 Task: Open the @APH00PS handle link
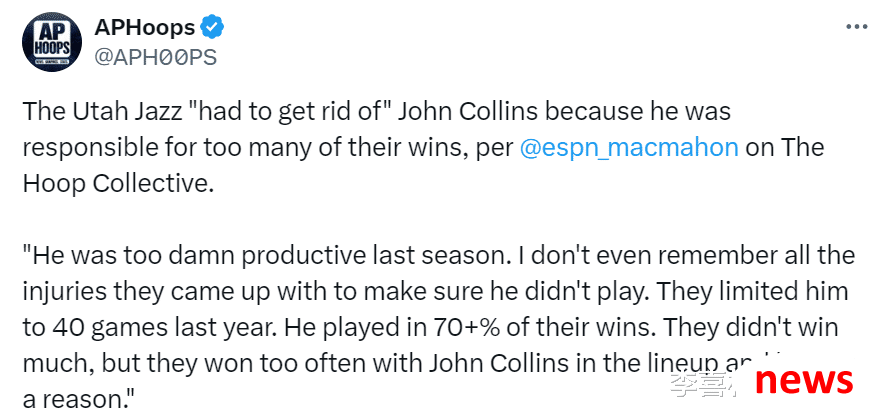tap(155, 58)
